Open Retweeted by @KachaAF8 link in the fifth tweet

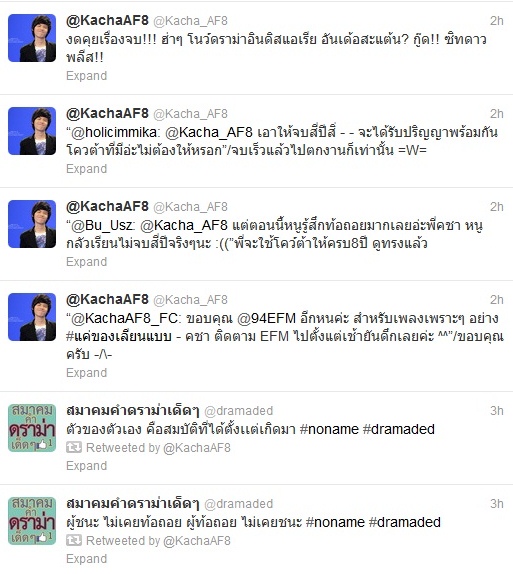(158, 448)
